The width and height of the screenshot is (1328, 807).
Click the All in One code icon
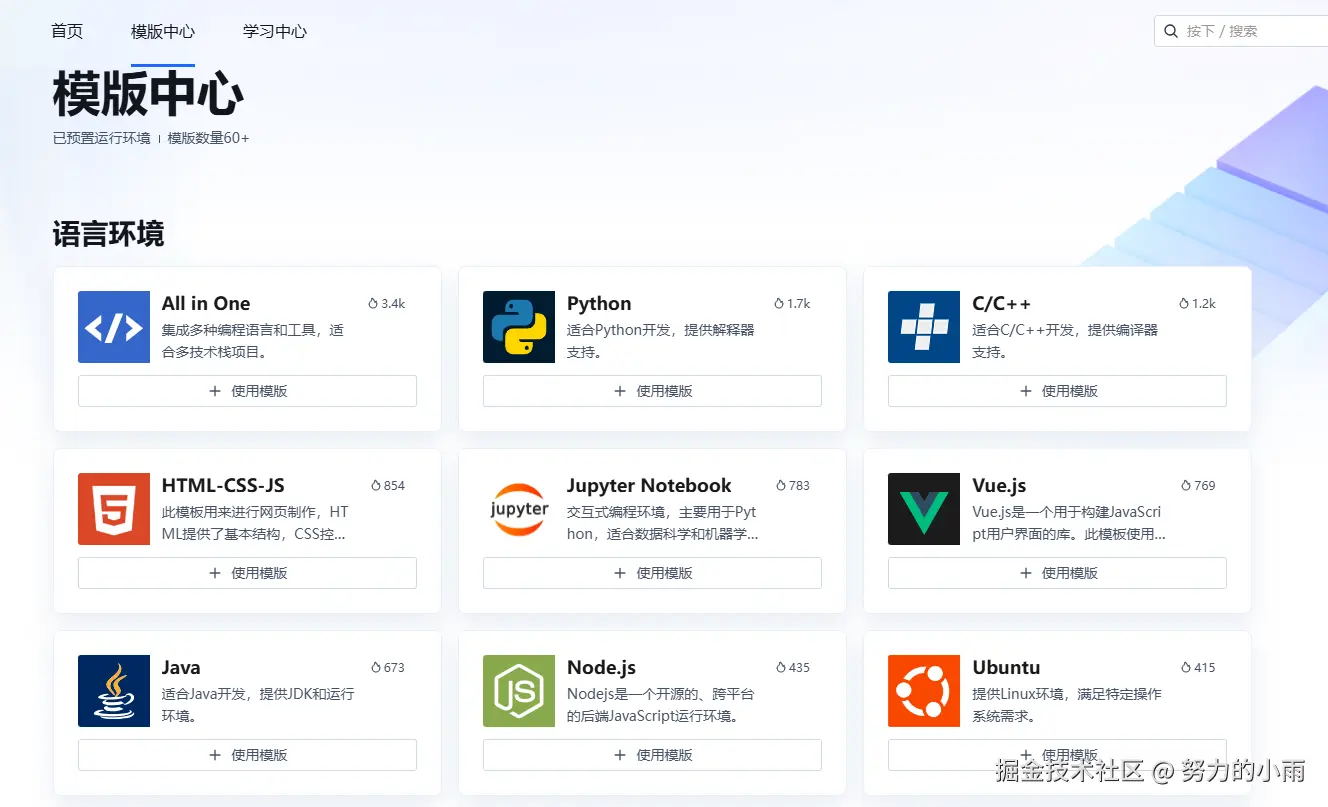[114, 327]
